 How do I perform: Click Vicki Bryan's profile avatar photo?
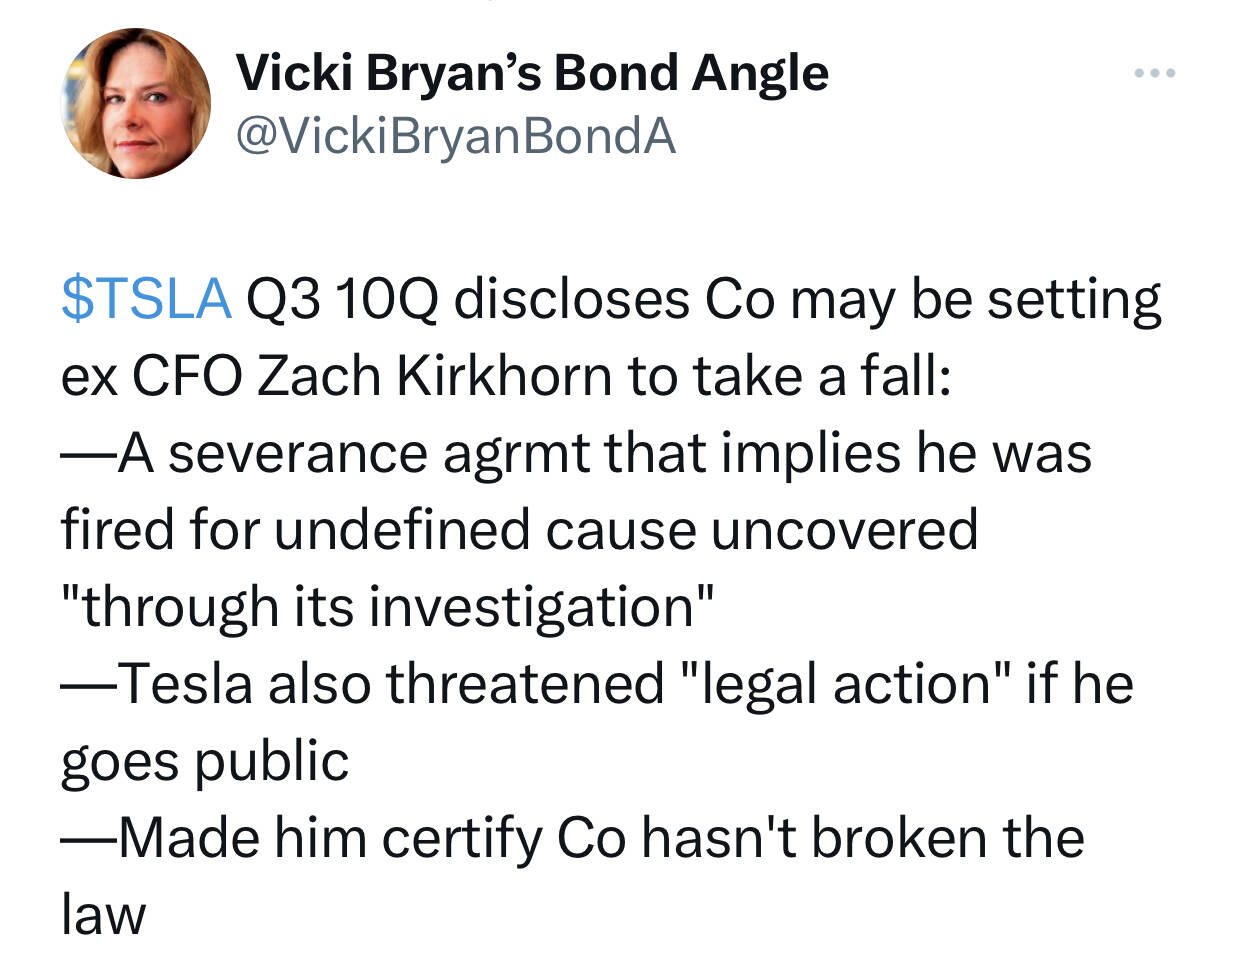(136, 103)
